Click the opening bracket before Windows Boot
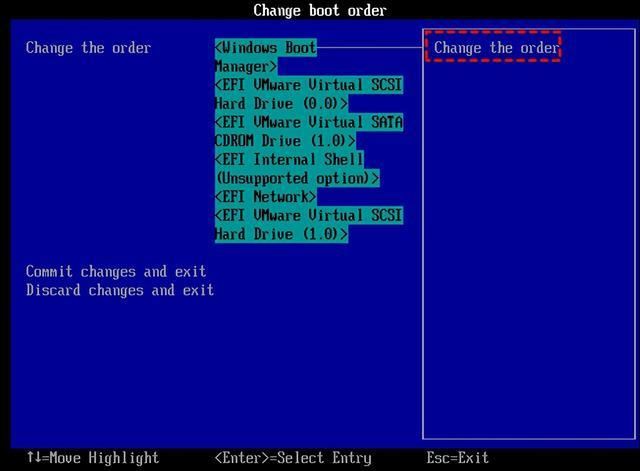Image resolution: width=640 pixels, height=471 pixels. (x=219, y=48)
